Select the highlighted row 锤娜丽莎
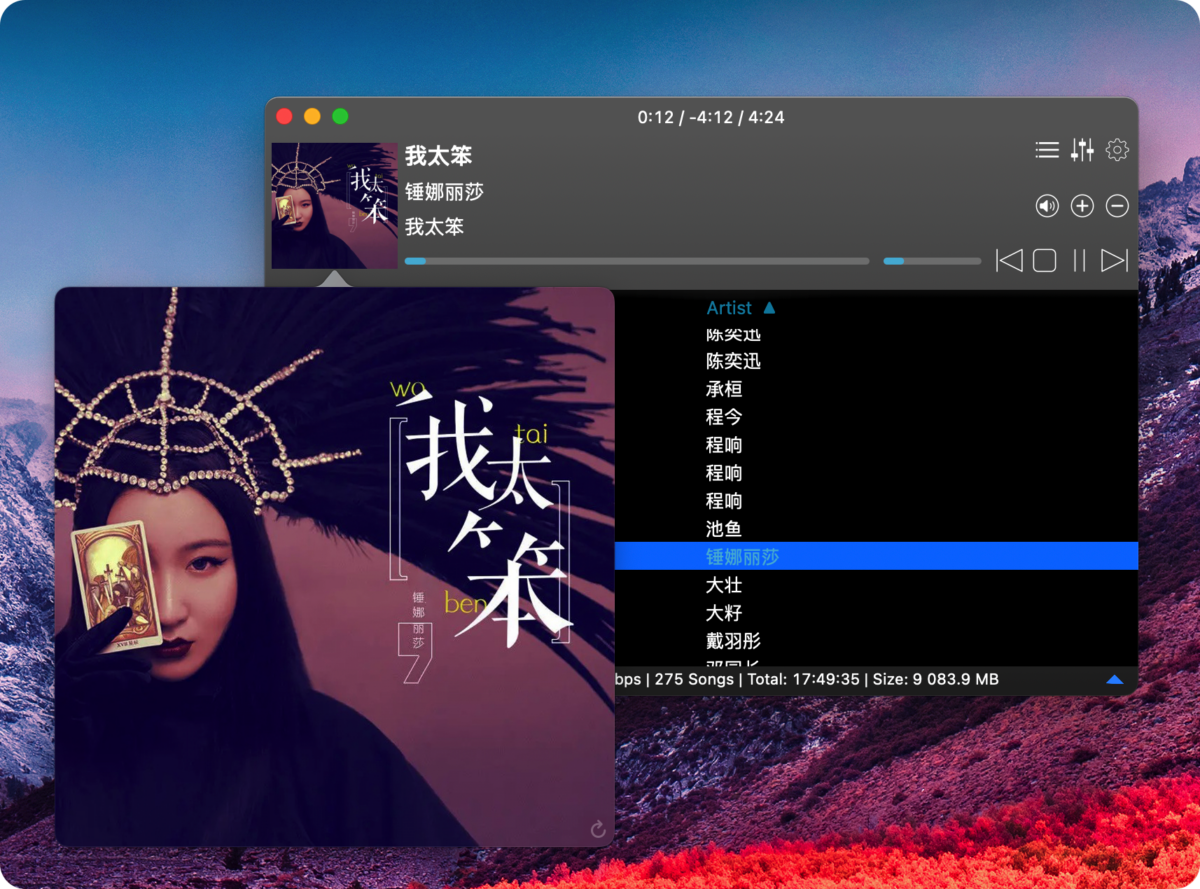Screen dimensions: 1200x889 (x=876, y=557)
